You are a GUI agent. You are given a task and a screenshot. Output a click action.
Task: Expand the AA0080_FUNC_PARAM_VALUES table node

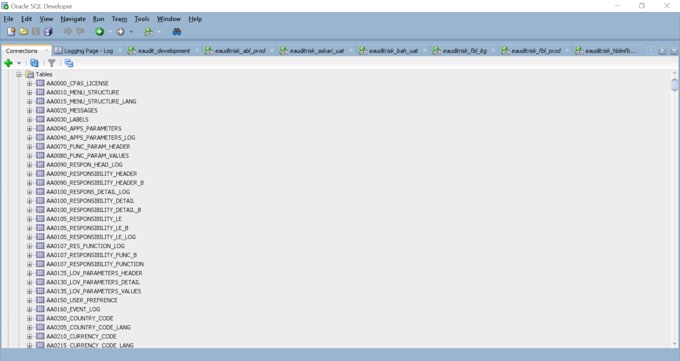point(29,156)
